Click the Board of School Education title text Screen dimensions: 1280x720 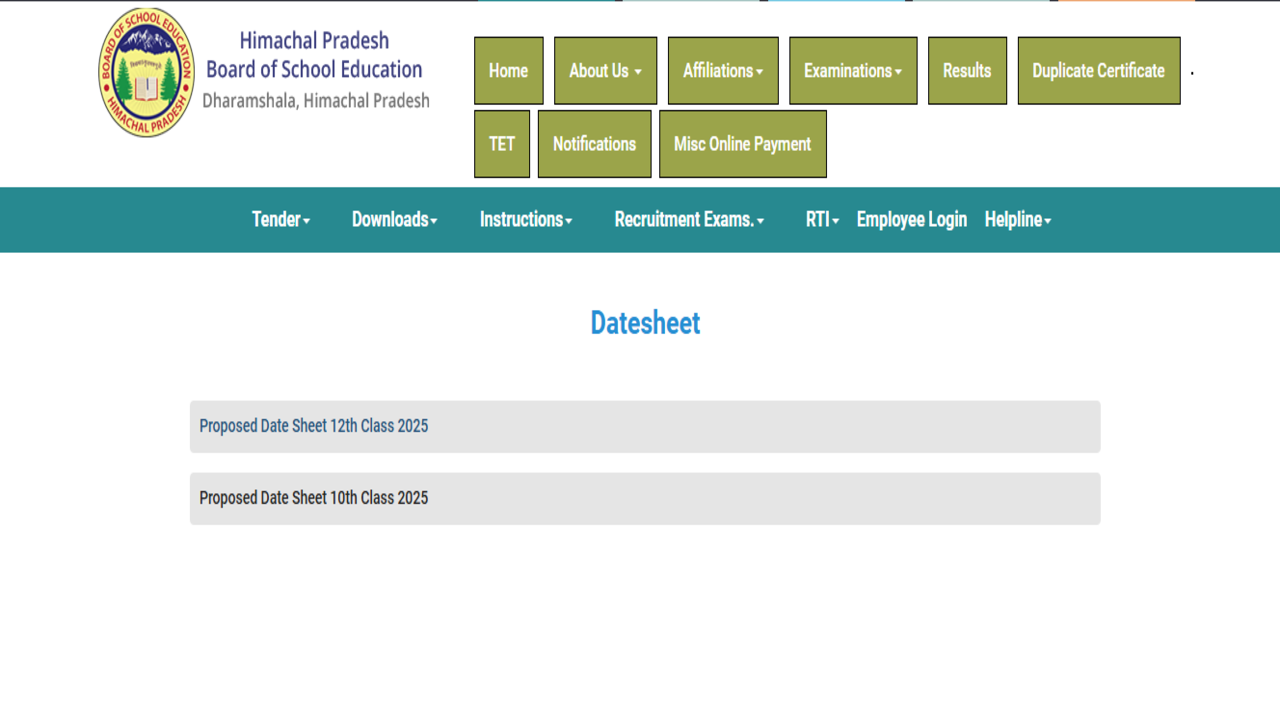coord(314,69)
